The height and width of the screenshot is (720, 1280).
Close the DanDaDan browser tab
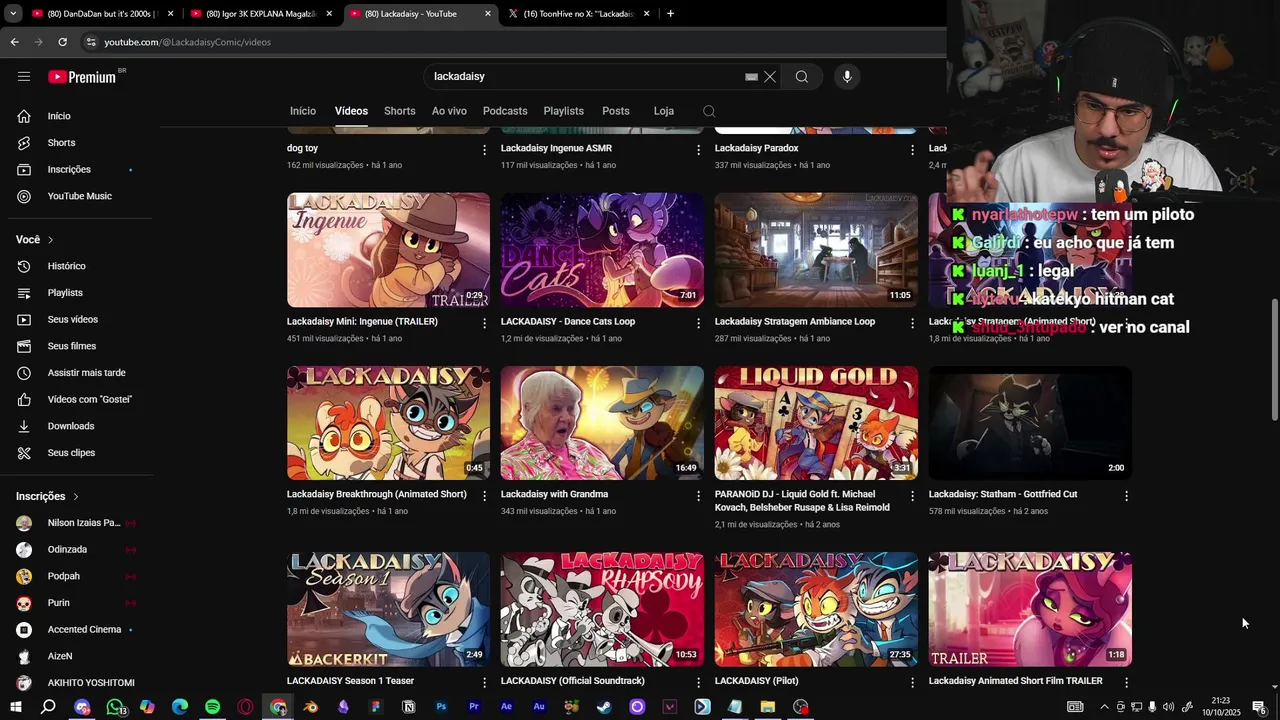(171, 14)
